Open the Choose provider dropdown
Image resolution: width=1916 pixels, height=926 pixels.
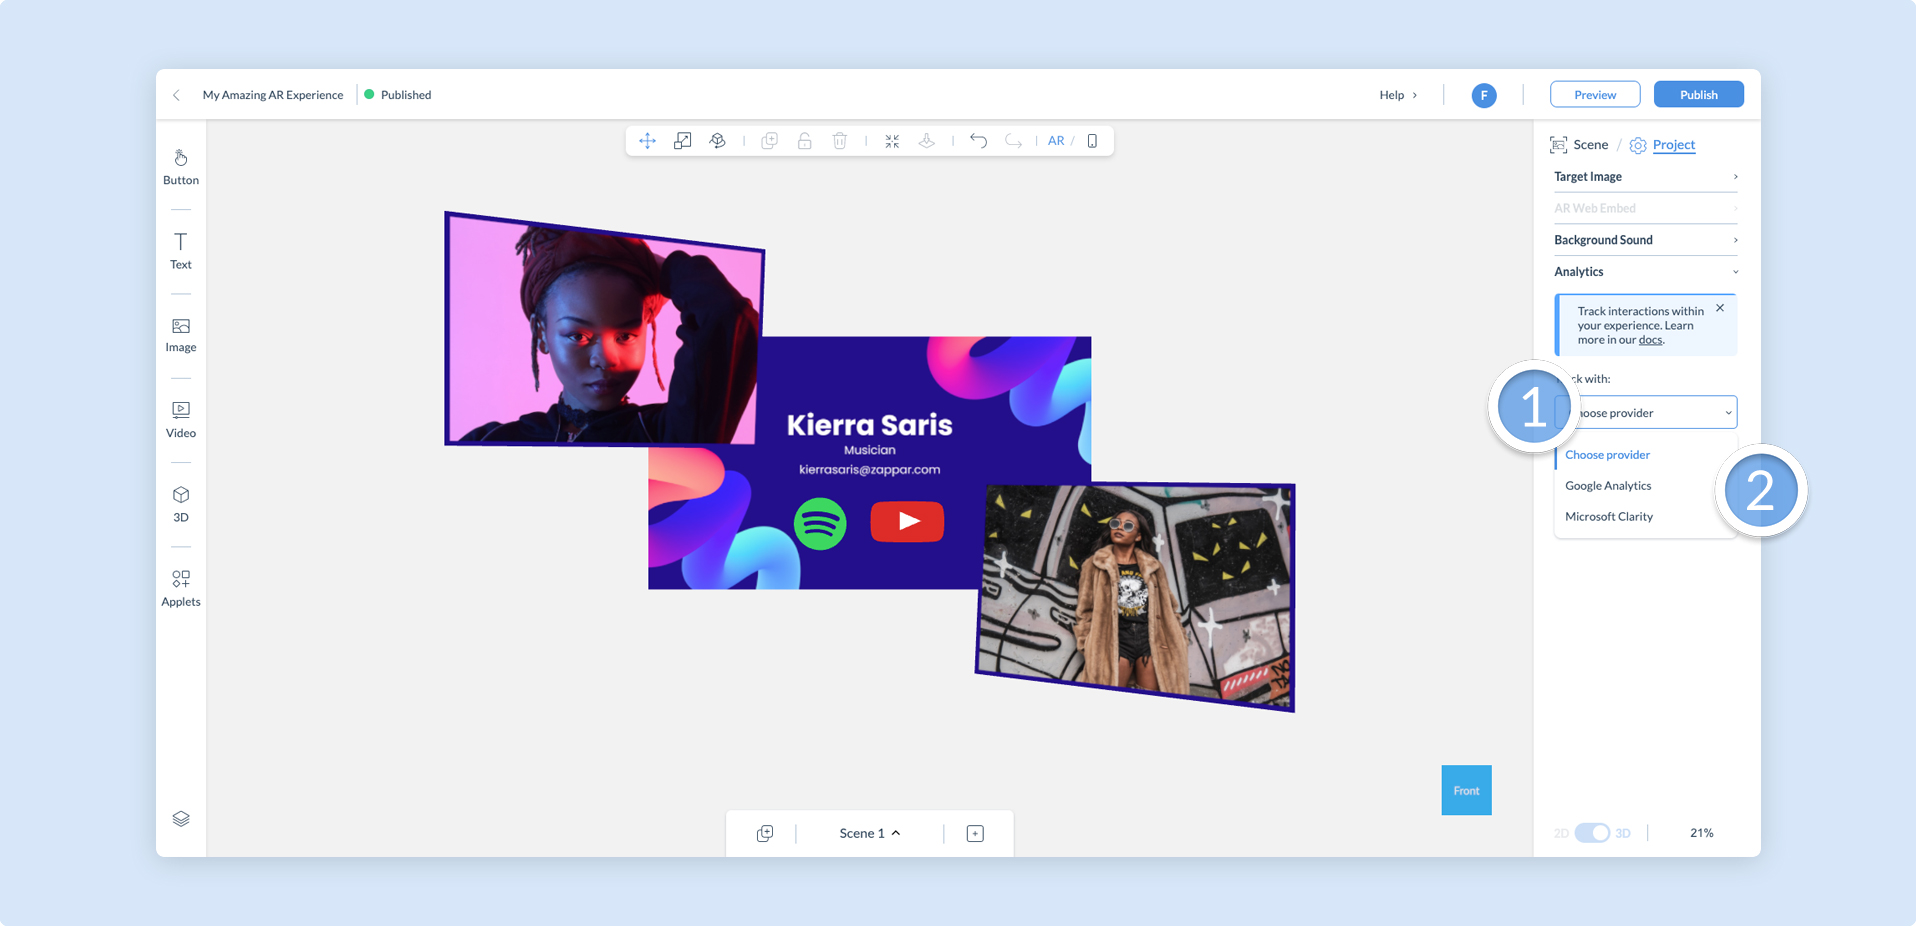(x=1646, y=413)
